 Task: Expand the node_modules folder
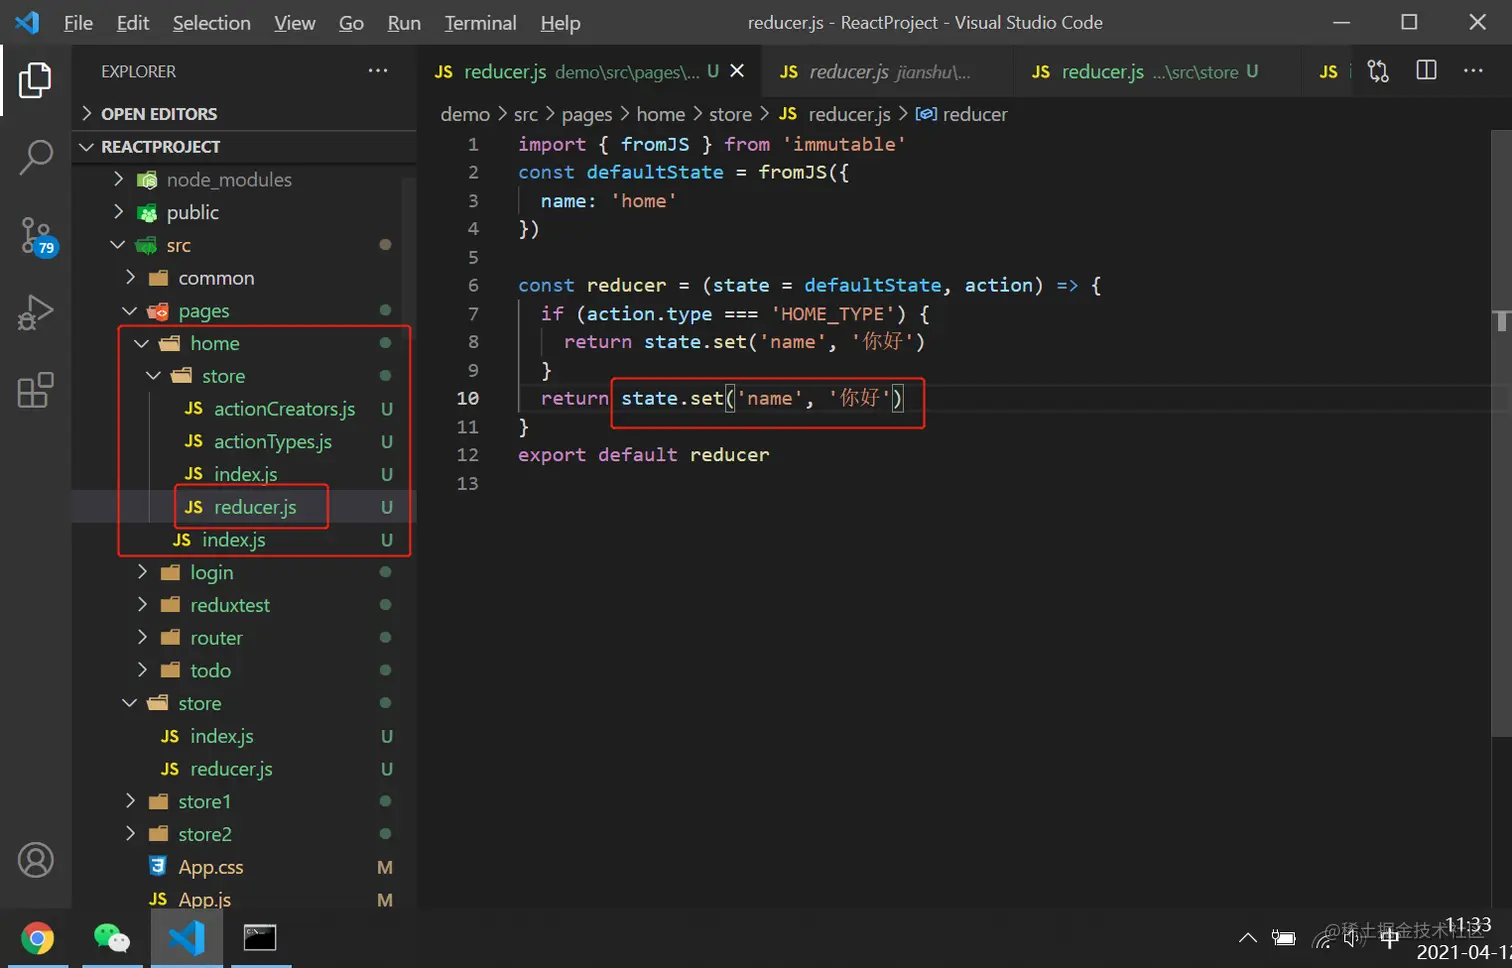pos(229,180)
